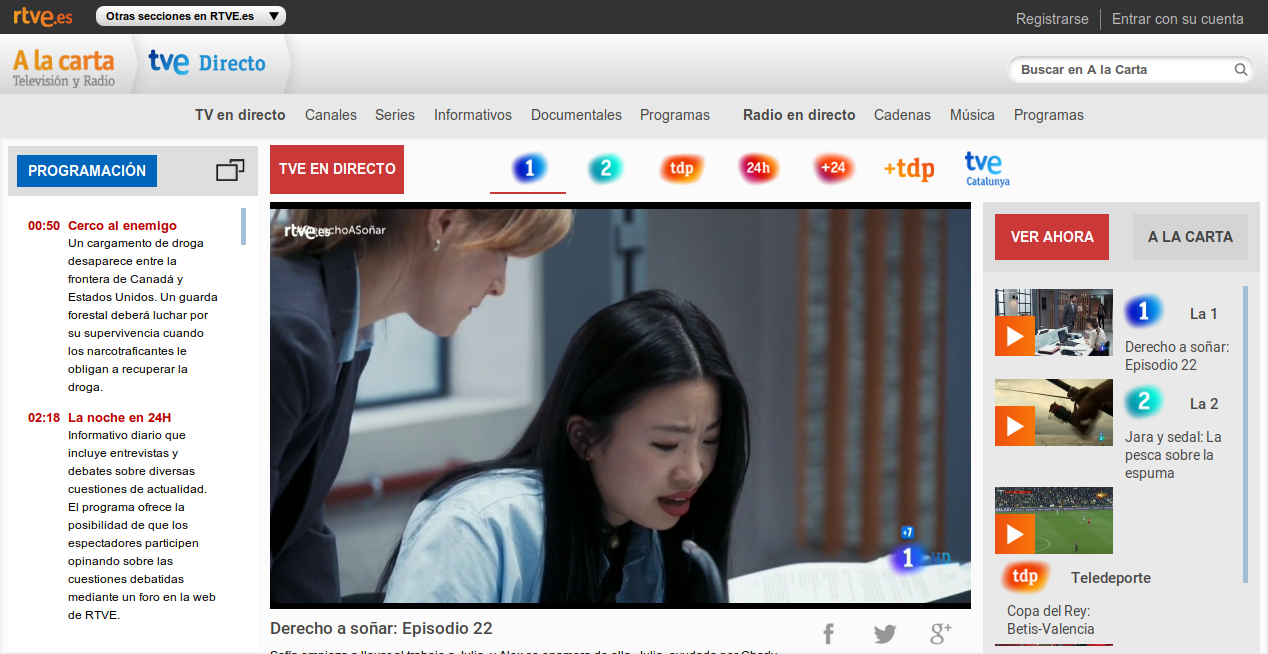
Task: Click the Programación button
Action: 87,171
